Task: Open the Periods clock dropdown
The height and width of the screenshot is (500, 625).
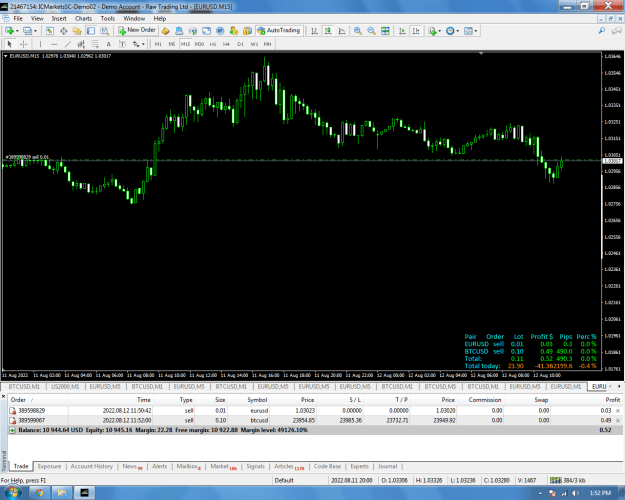Action: click(458, 31)
